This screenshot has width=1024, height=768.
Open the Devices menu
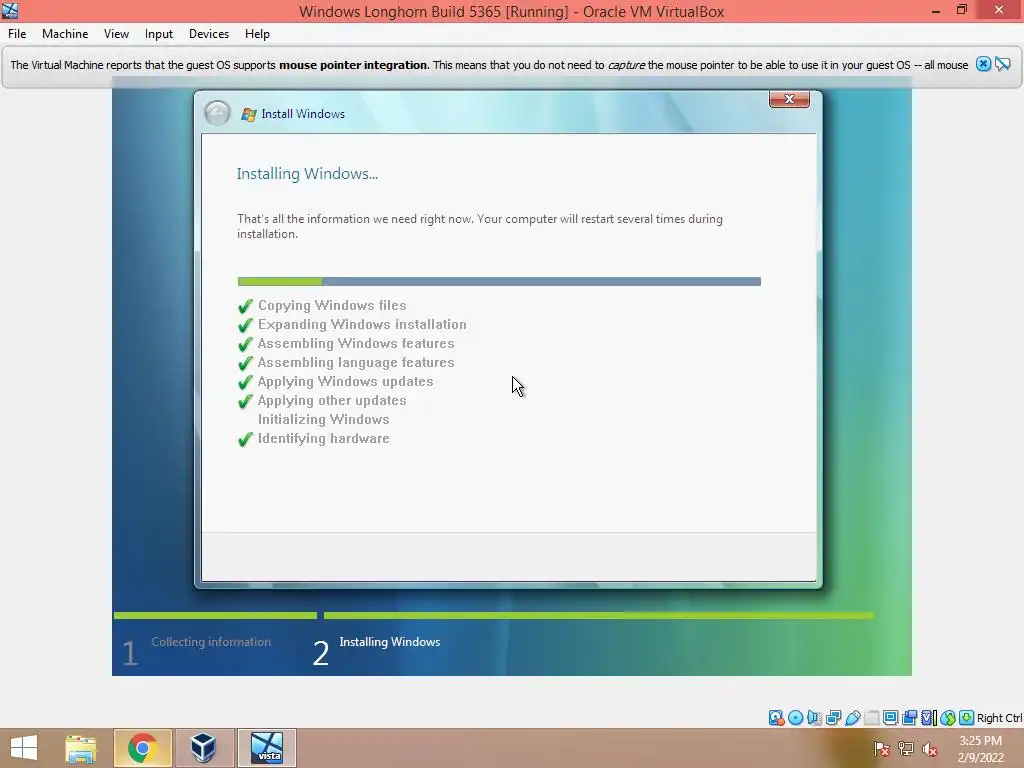[208, 34]
